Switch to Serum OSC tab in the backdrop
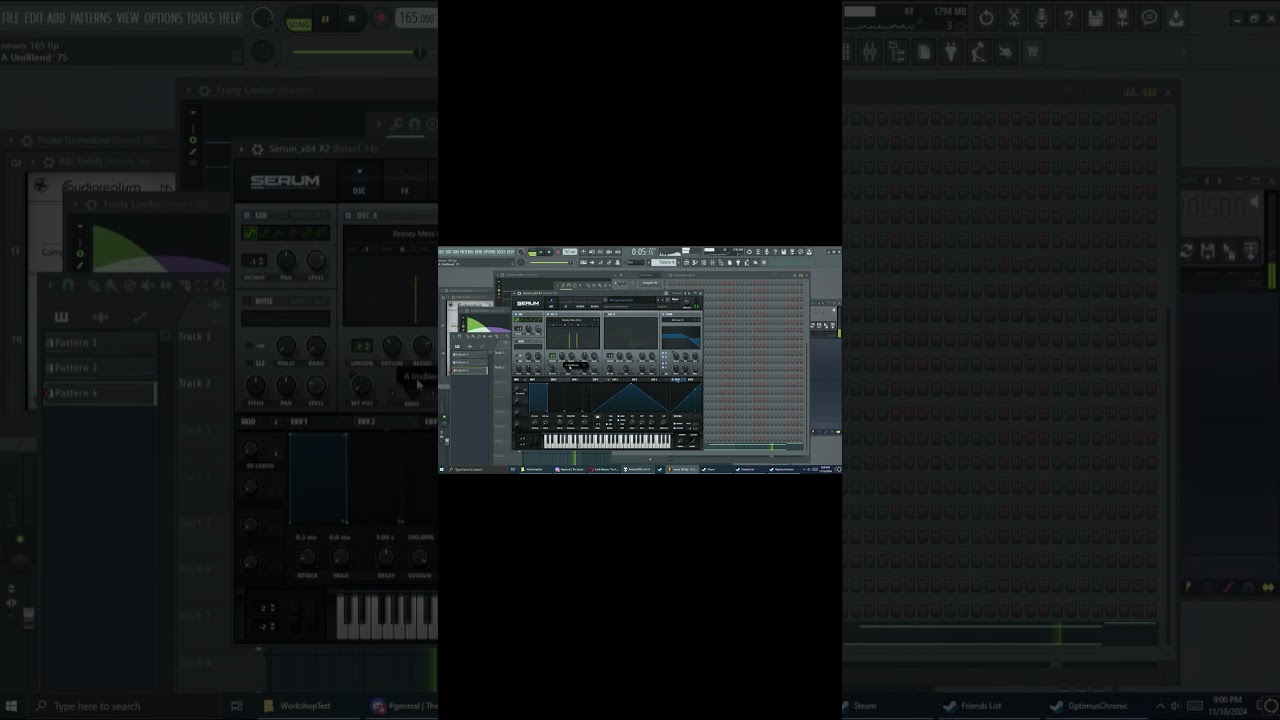 pyautogui.click(x=359, y=182)
